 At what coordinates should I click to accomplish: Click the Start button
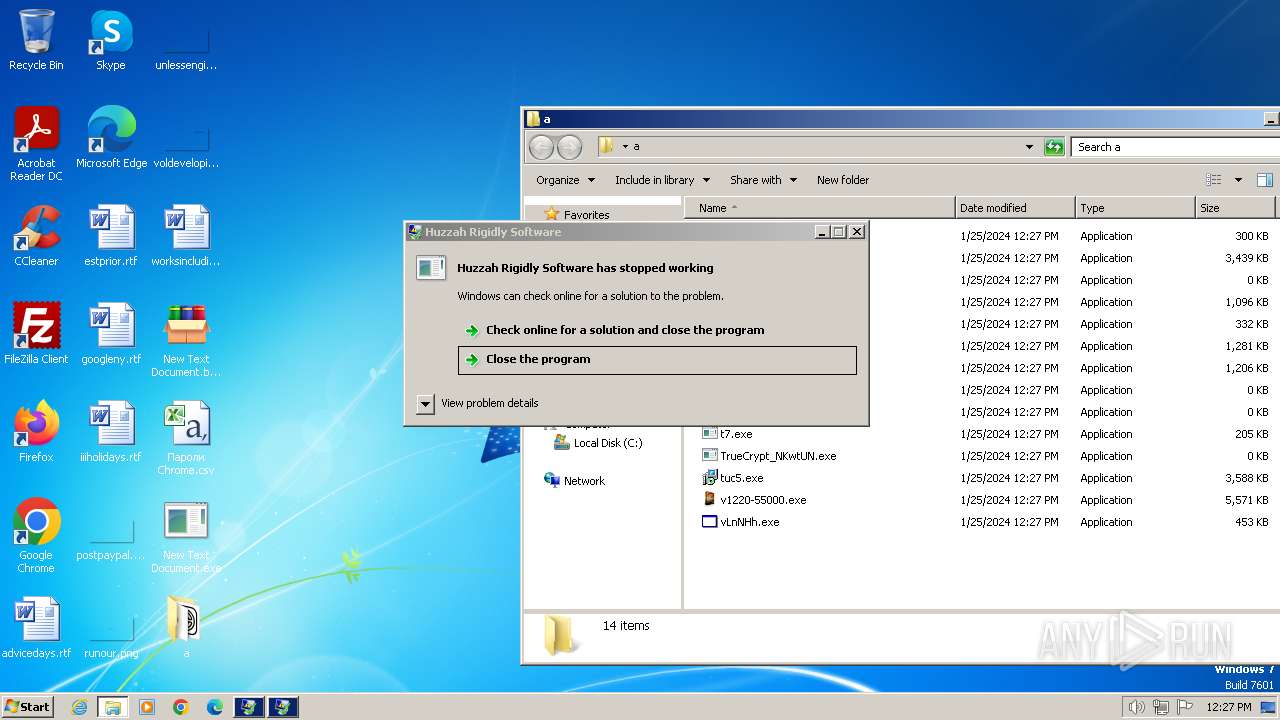coord(28,707)
